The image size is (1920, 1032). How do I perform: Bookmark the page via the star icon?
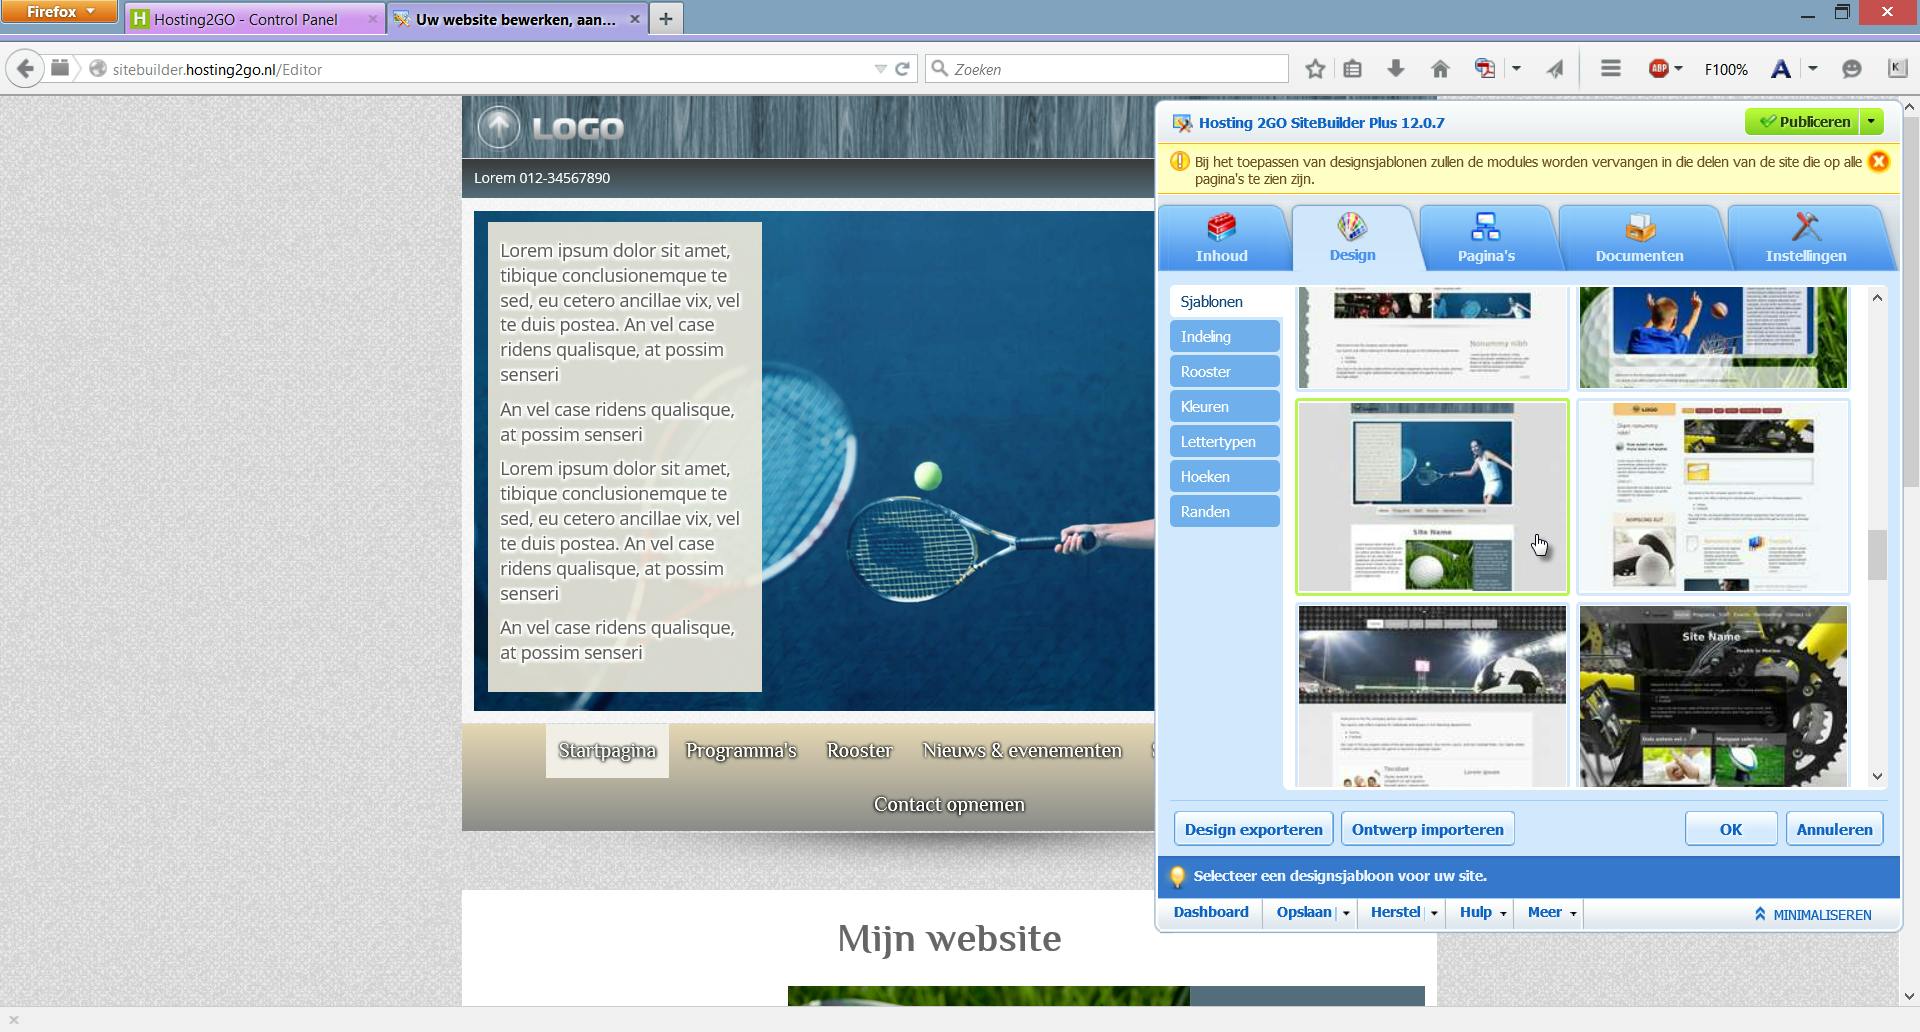tap(1315, 69)
